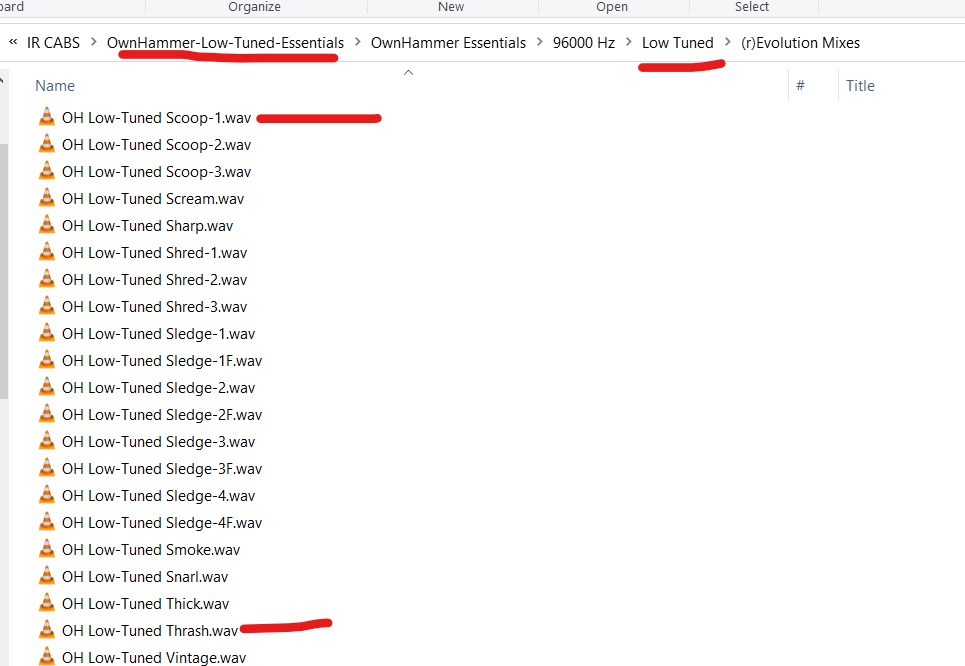Open the chevron after Low Tuned breadcrumb
The height and width of the screenshot is (666, 965).
[x=727, y=42]
